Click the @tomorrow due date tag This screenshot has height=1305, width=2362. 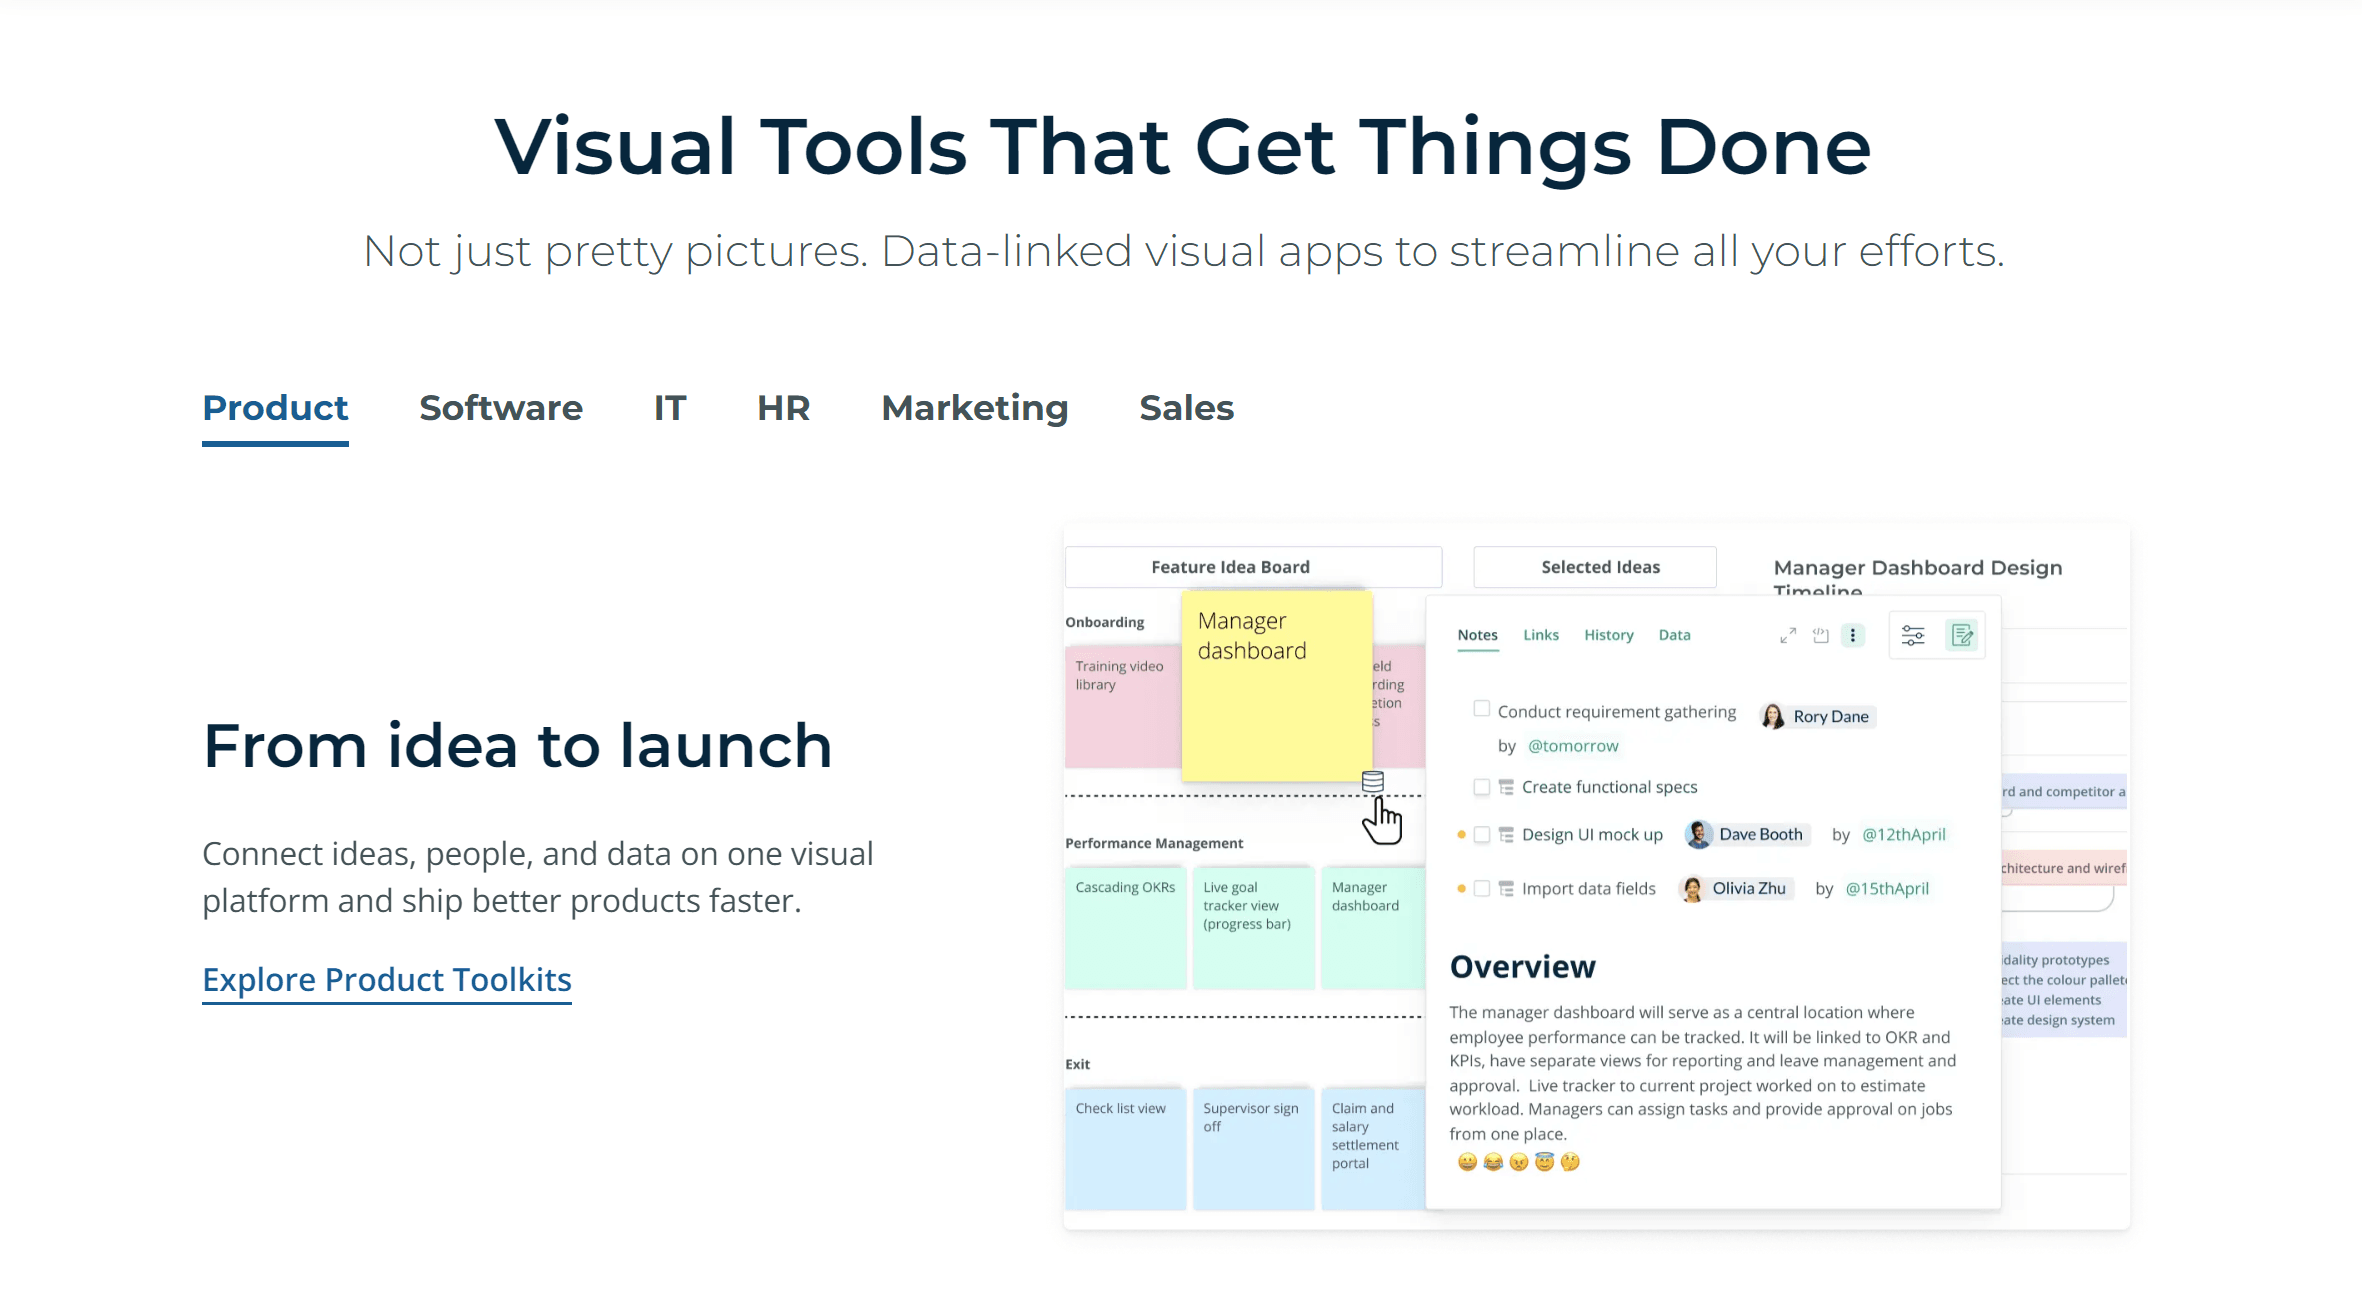coord(1573,746)
